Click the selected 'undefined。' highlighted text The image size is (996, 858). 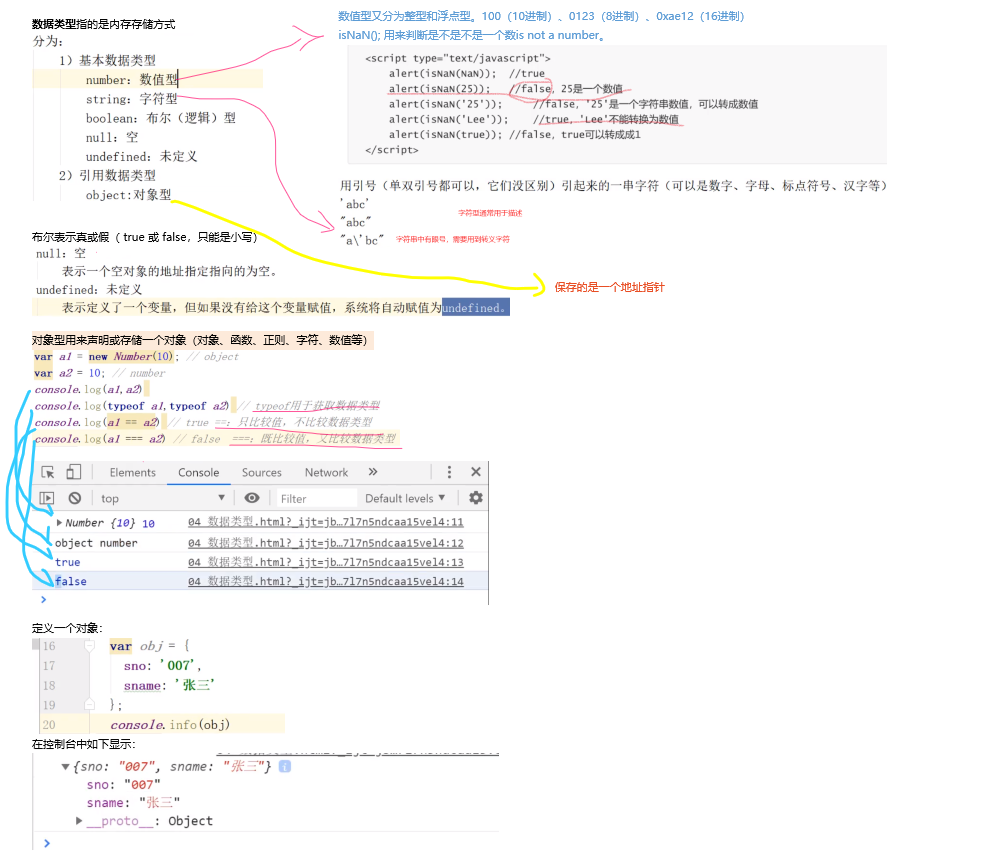click(476, 307)
